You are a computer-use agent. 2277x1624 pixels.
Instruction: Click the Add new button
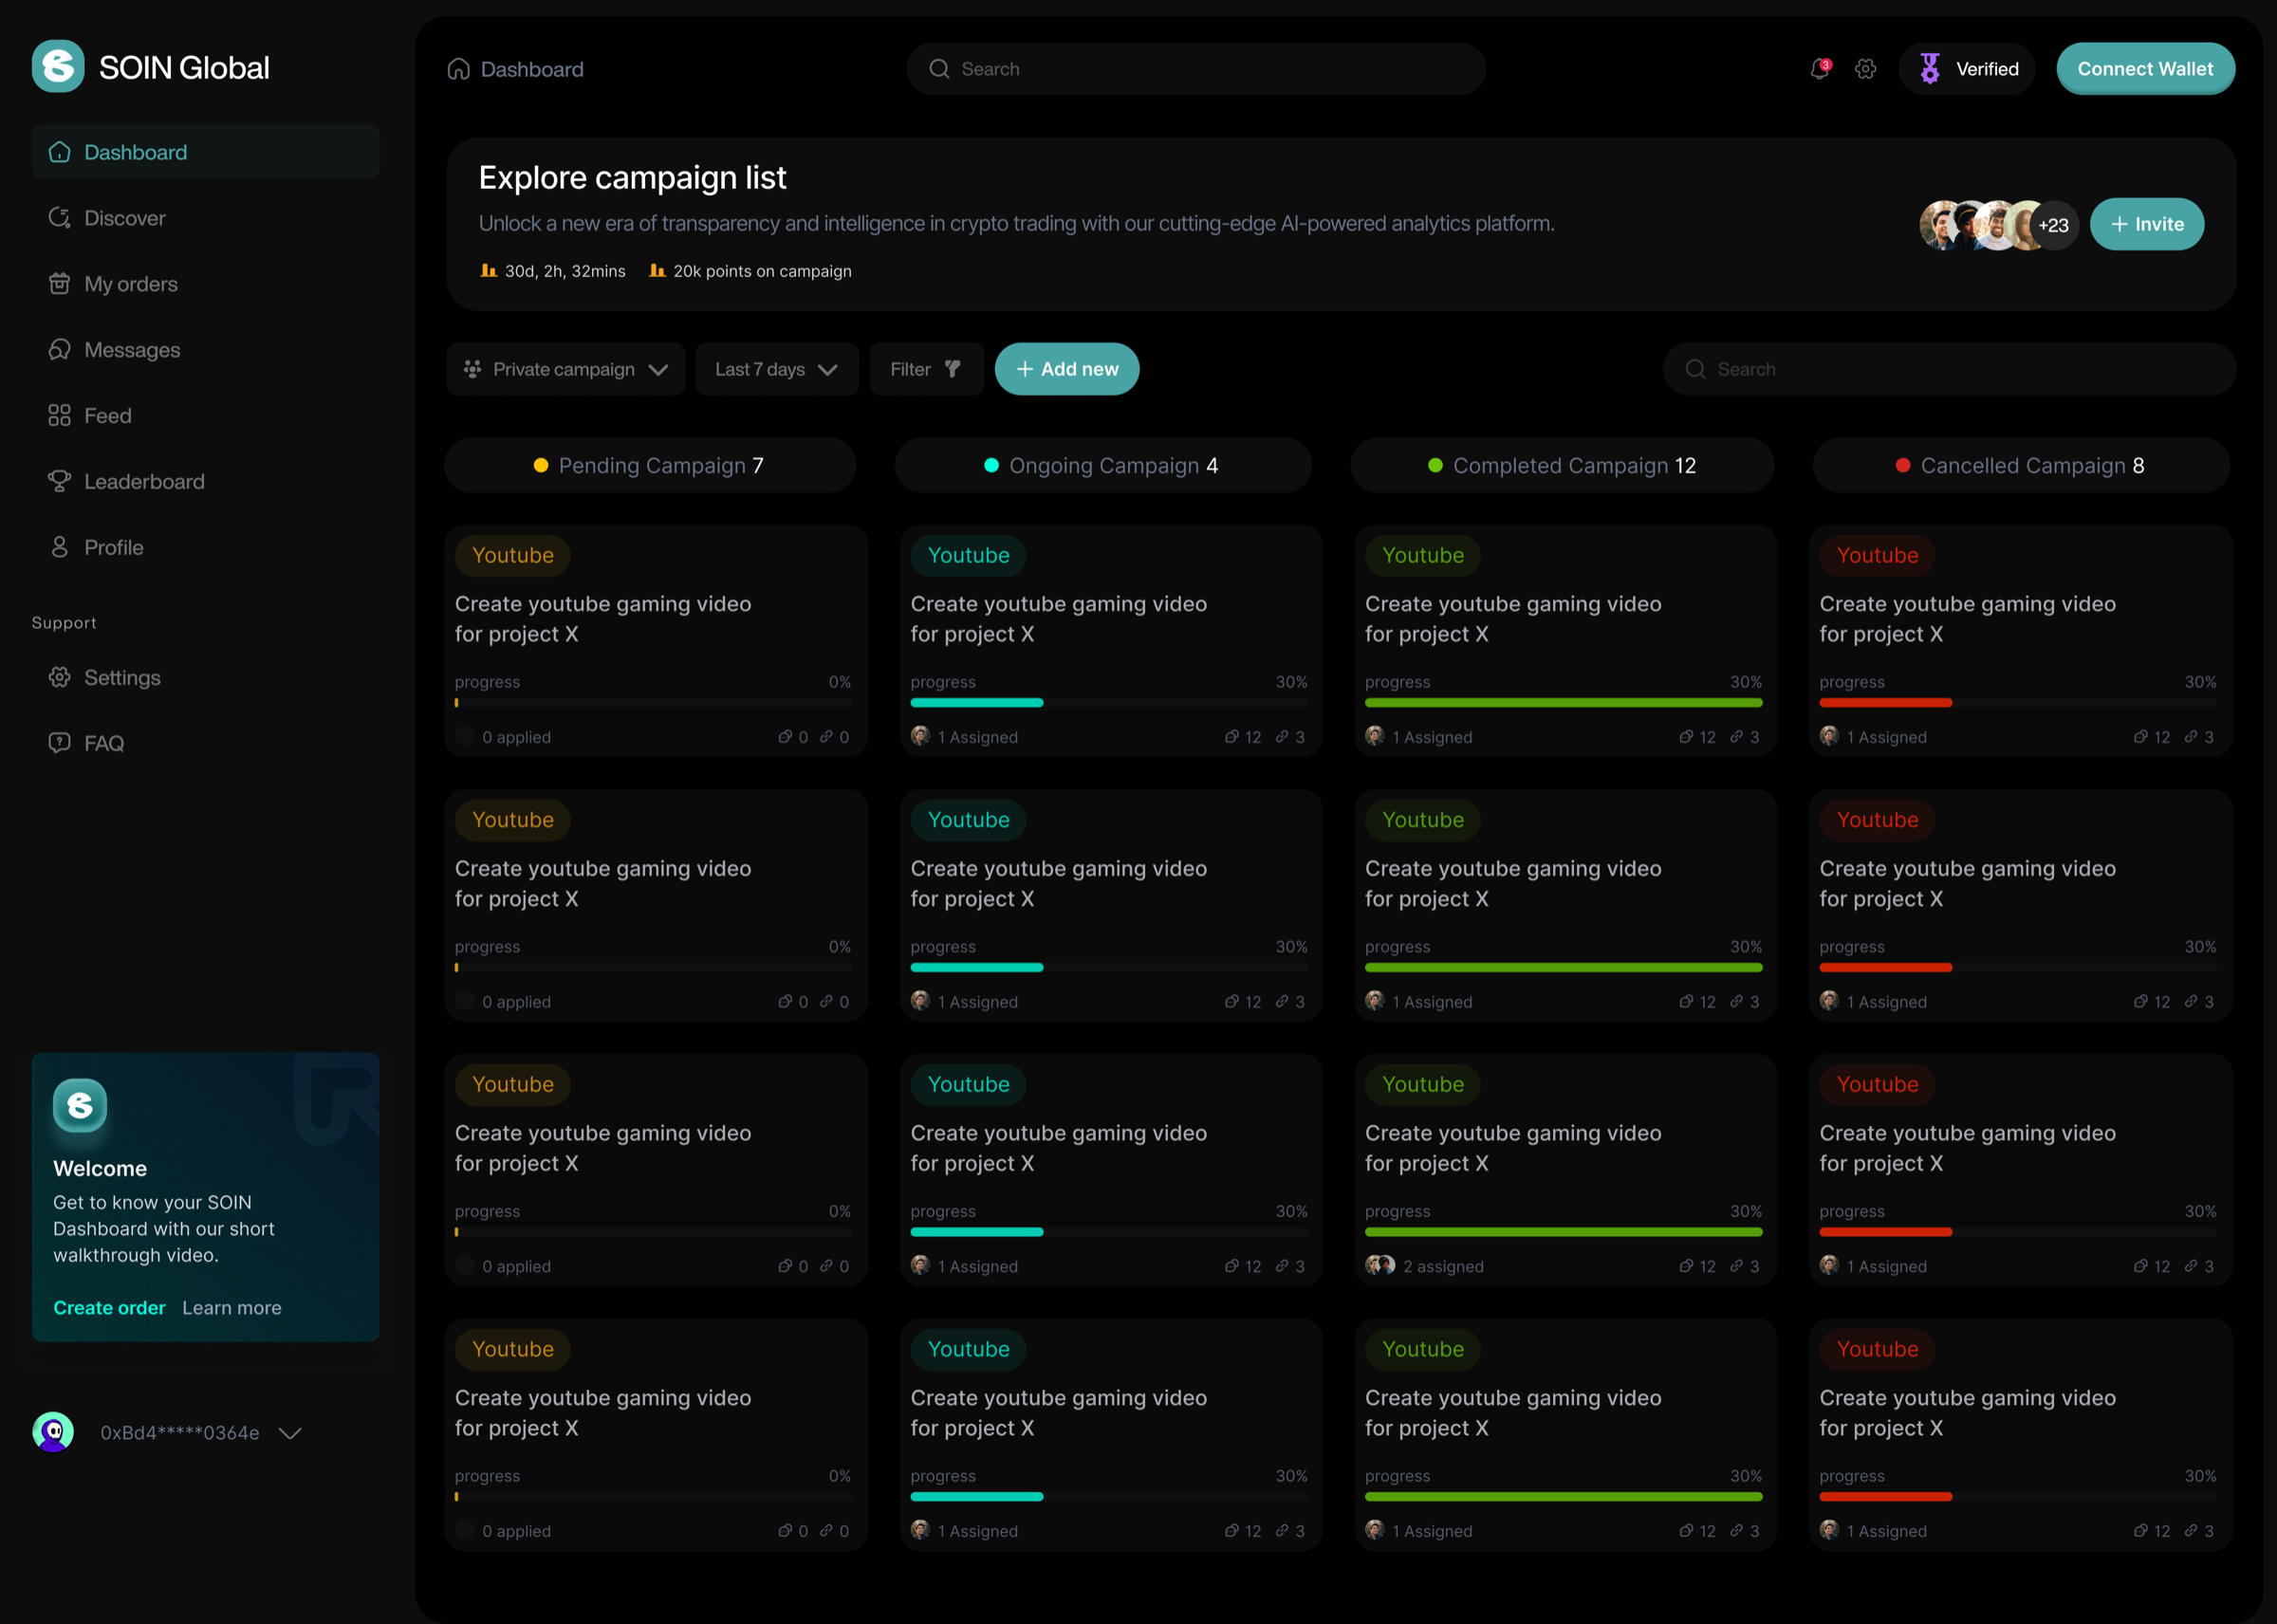[x=1067, y=369]
